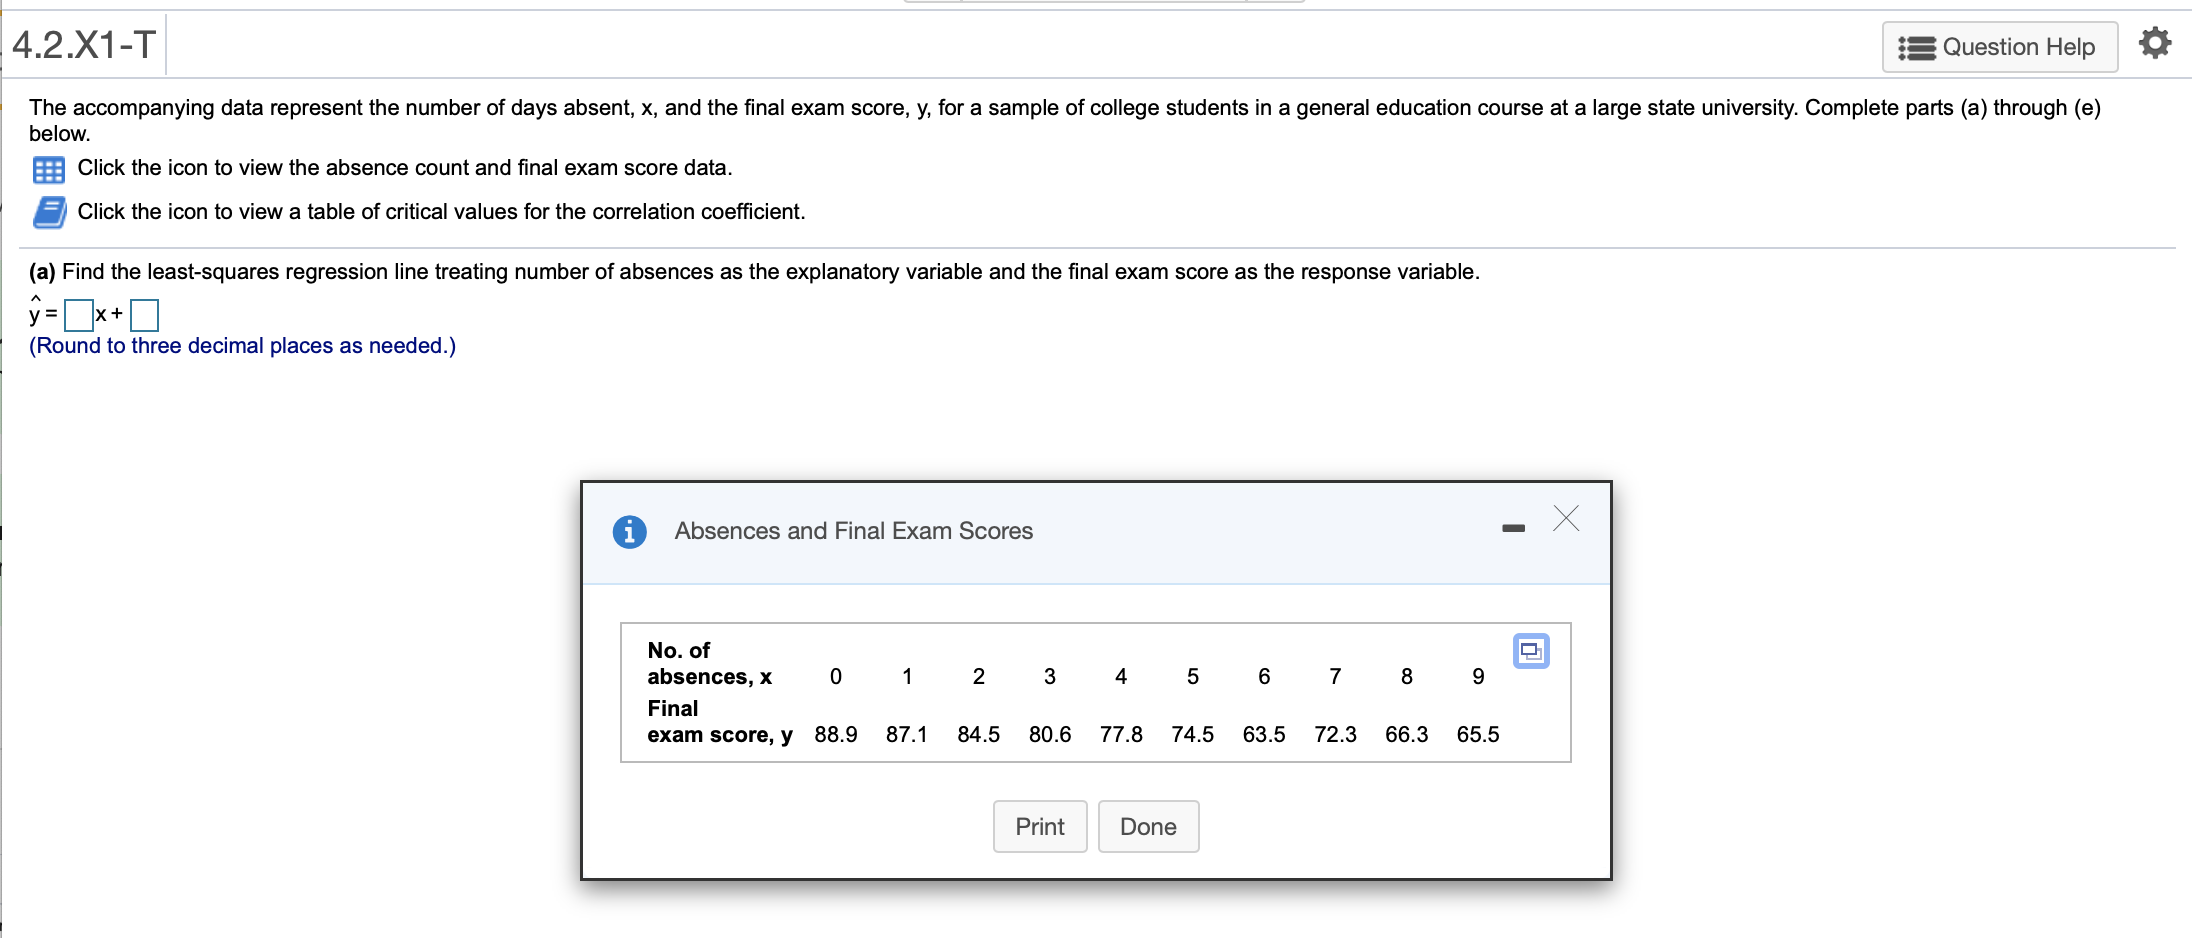Select the 88.9 exam score value

[x=835, y=734]
